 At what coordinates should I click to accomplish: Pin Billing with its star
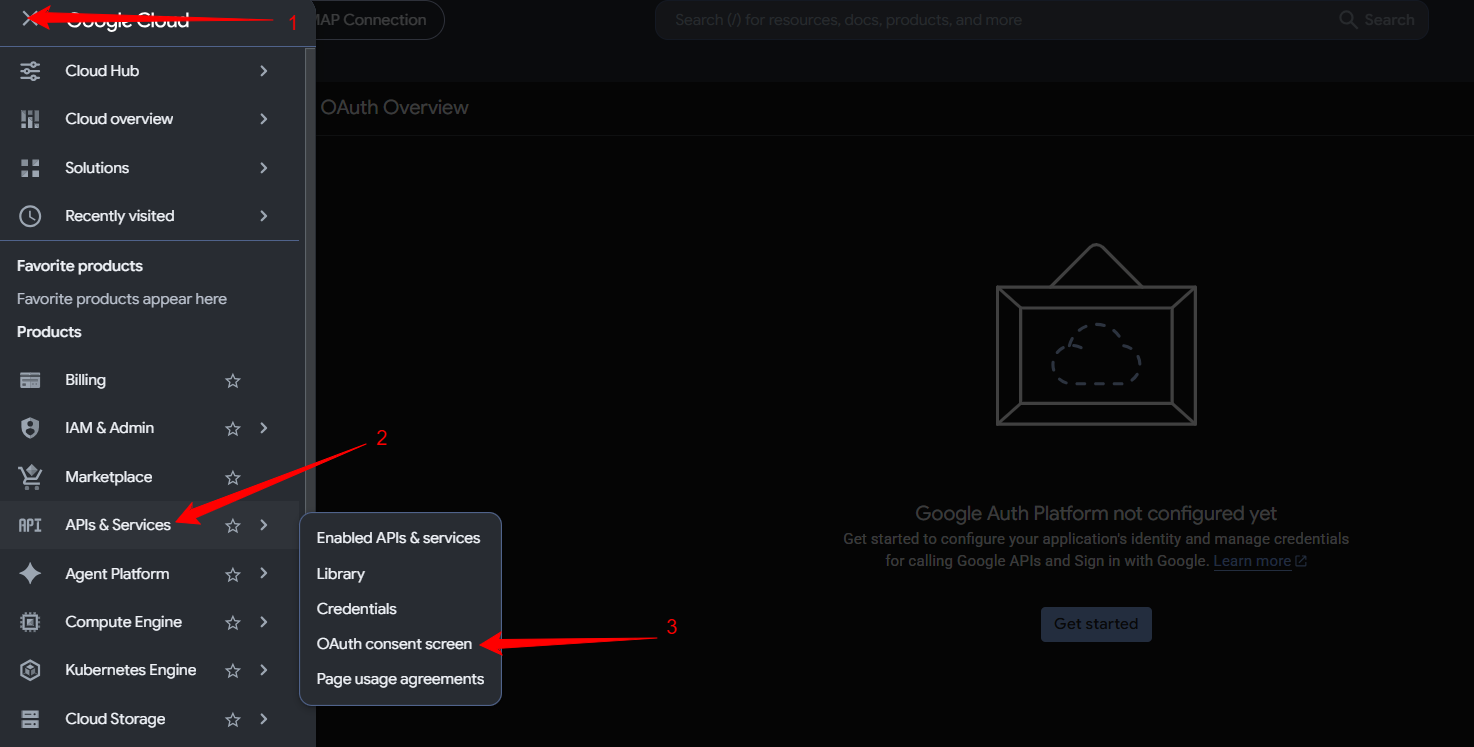233,380
